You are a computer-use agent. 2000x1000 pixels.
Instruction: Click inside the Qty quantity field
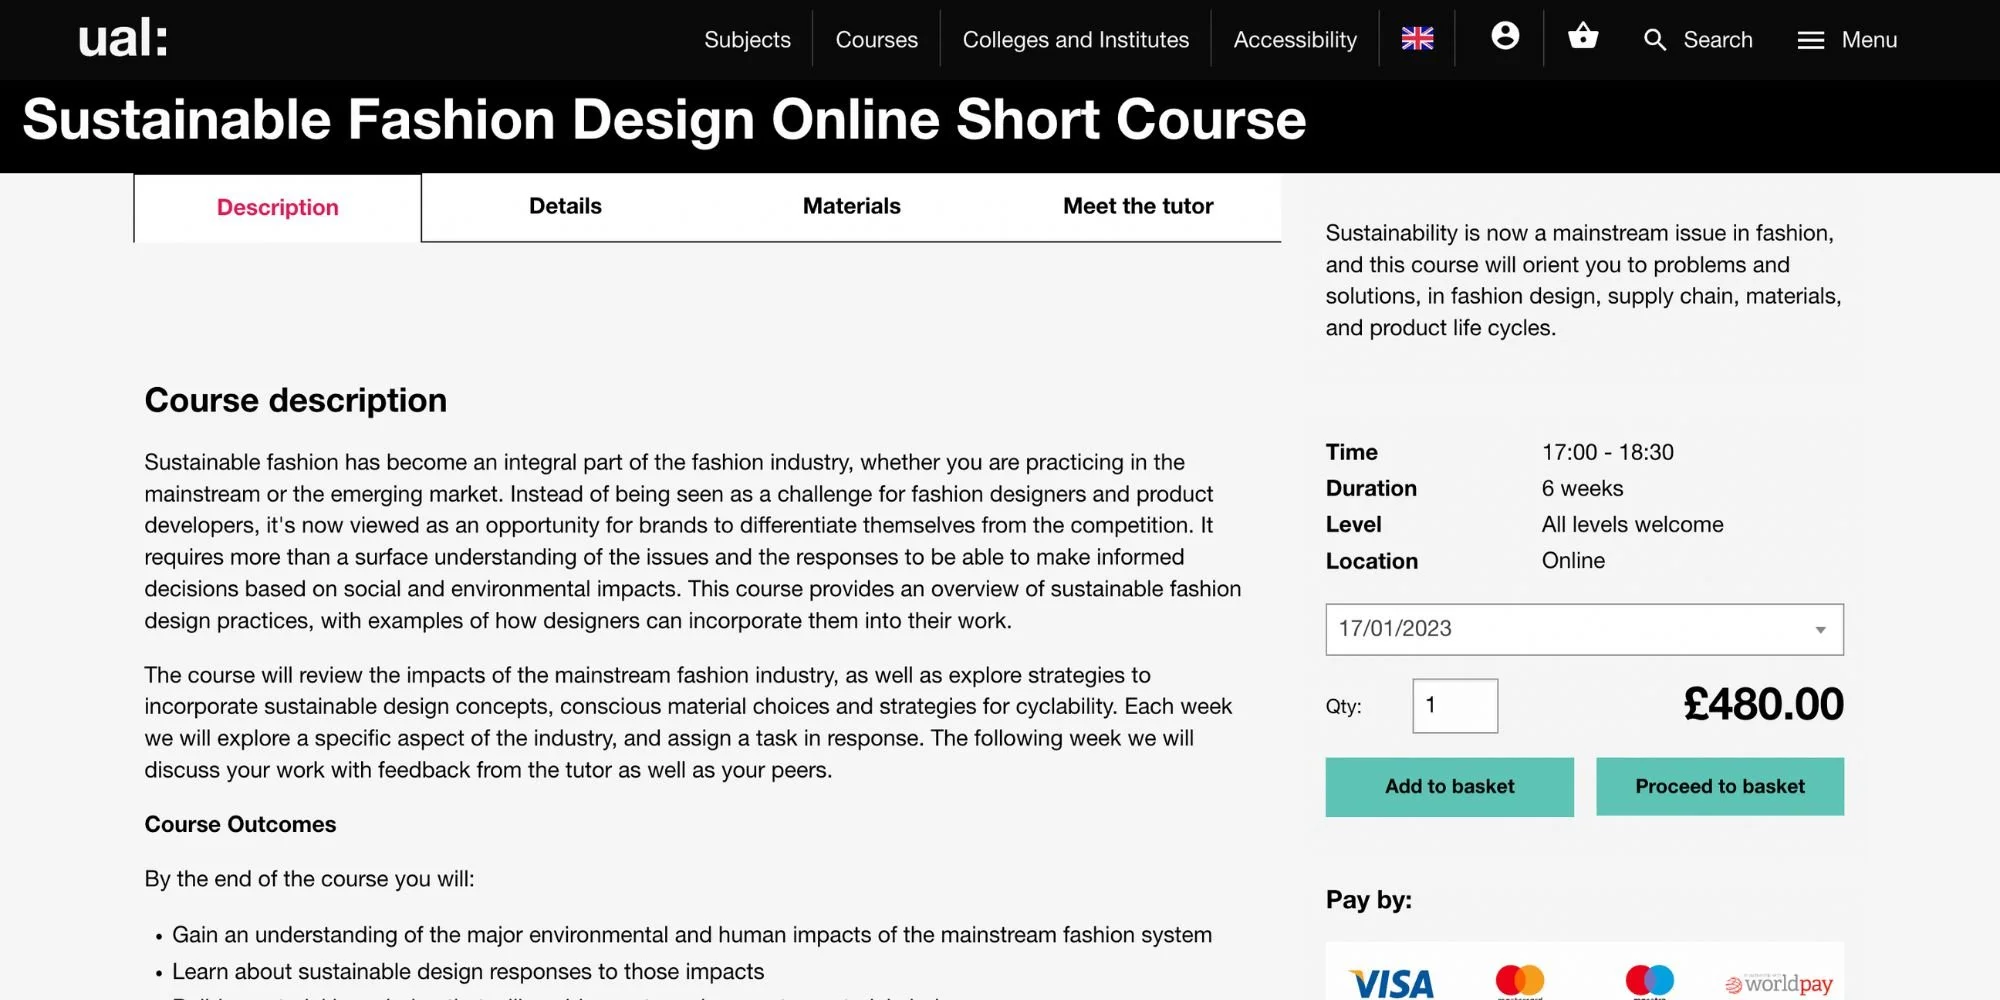click(x=1455, y=705)
